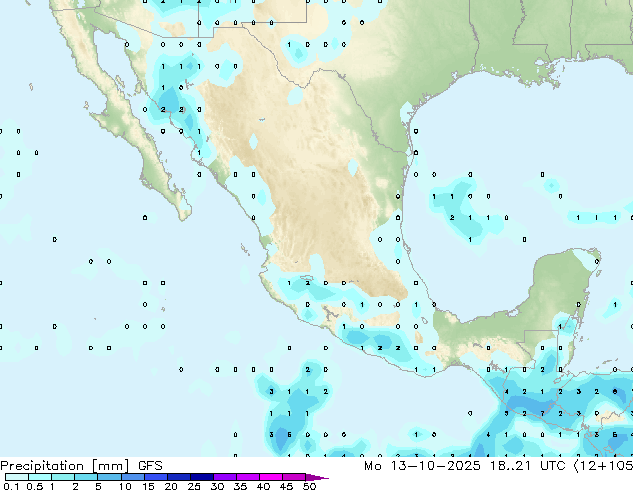
Task: Click the date '13-10-2025' text
Action: tap(436, 466)
